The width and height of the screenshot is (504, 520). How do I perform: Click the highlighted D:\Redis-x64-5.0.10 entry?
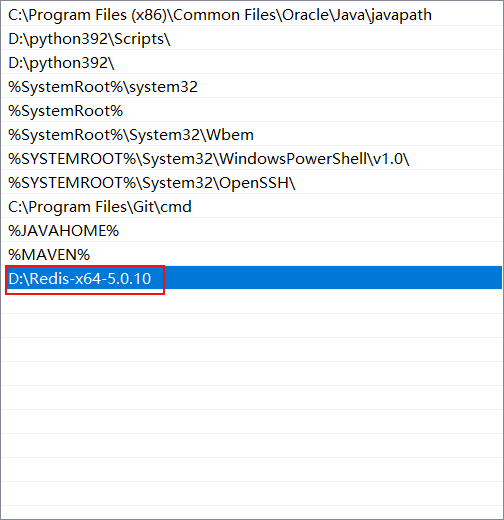pos(252,278)
